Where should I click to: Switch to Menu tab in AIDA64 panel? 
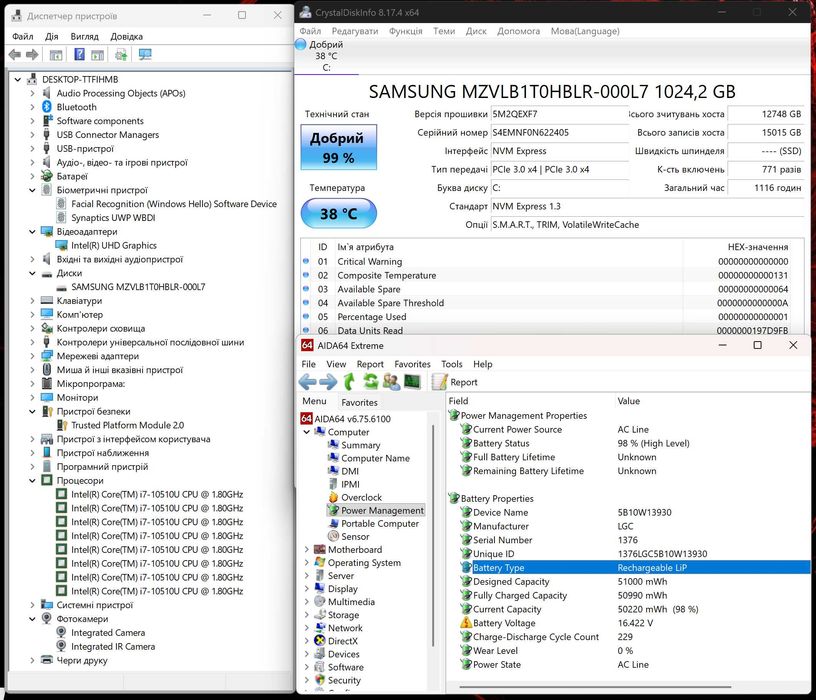pos(314,401)
